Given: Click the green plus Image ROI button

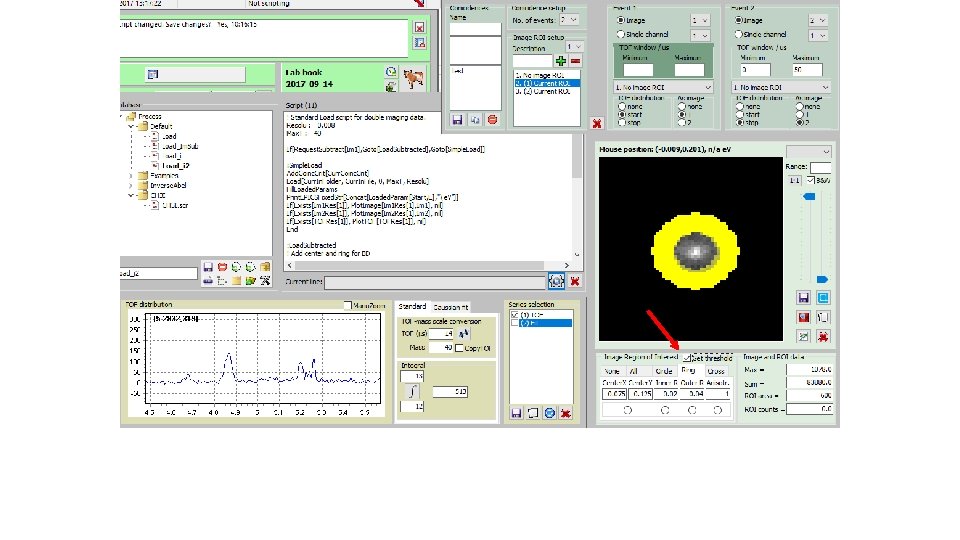Looking at the screenshot, I should (x=560, y=61).
